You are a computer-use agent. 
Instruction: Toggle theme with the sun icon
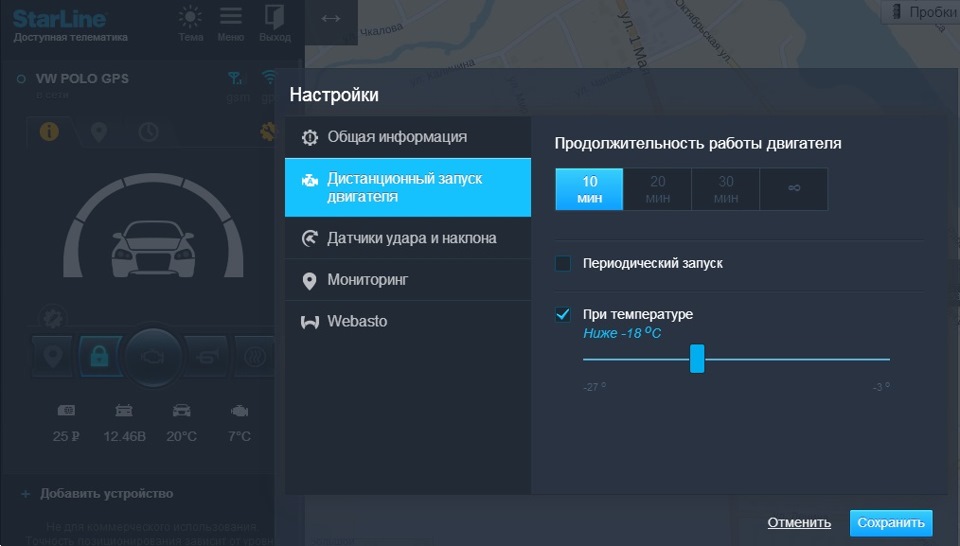tap(190, 17)
